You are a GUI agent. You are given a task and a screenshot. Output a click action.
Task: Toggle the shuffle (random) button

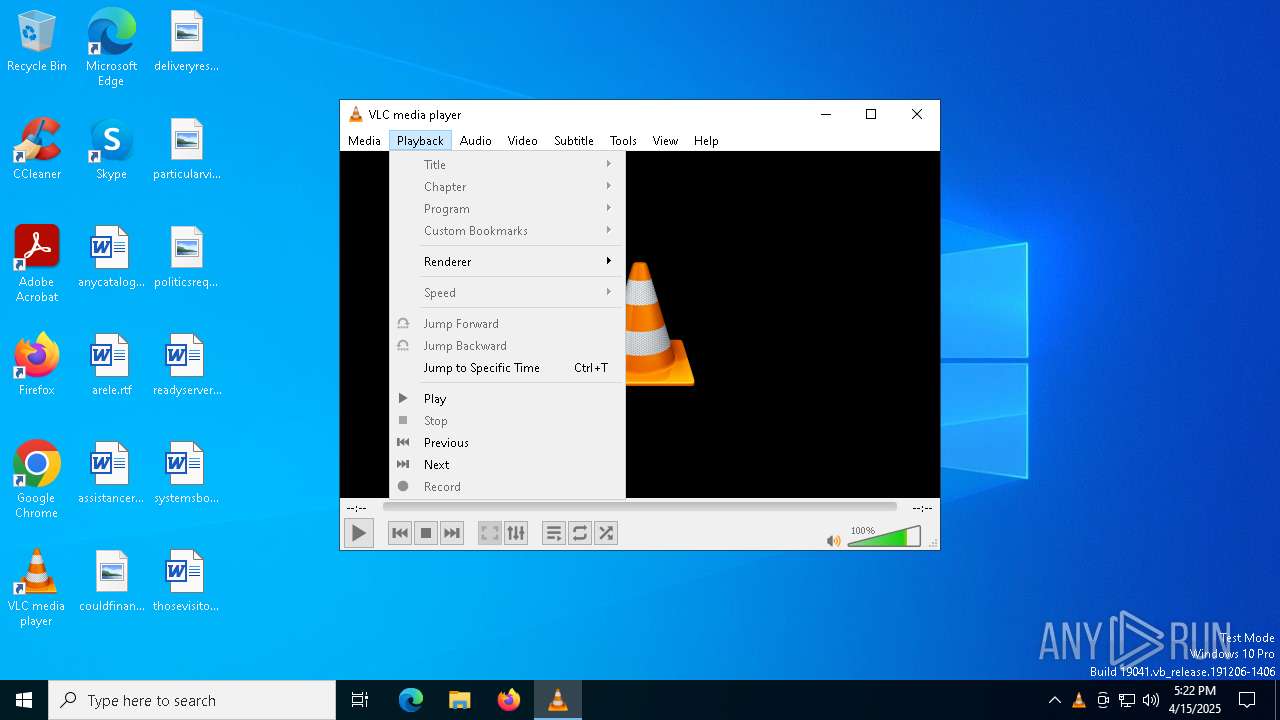pos(606,533)
